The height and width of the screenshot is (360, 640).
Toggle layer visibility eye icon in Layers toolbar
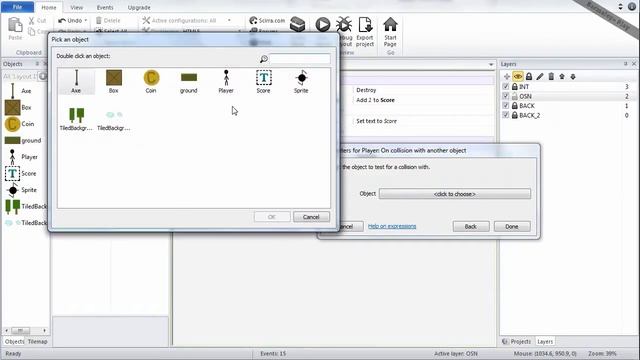coord(518,76)
